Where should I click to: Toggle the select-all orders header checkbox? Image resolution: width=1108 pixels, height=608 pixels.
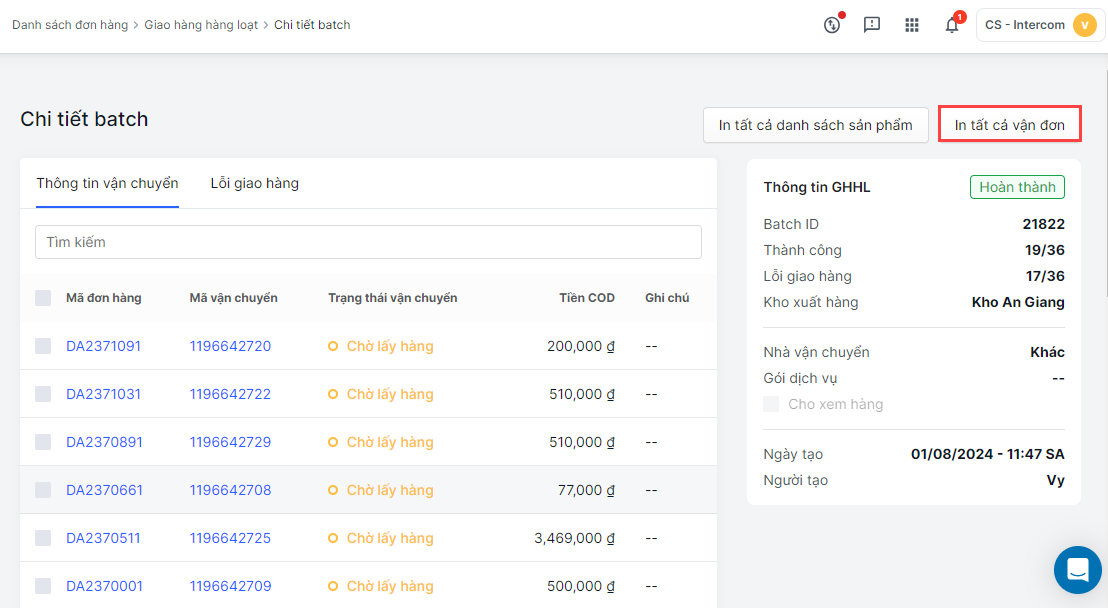click(x=43, y=298)
